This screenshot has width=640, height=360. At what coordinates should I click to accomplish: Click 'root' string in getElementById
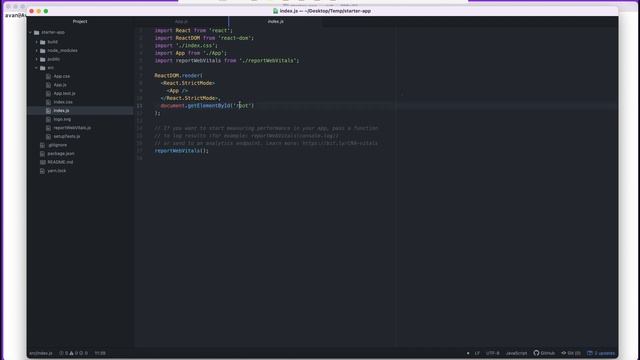click(242, 105)
